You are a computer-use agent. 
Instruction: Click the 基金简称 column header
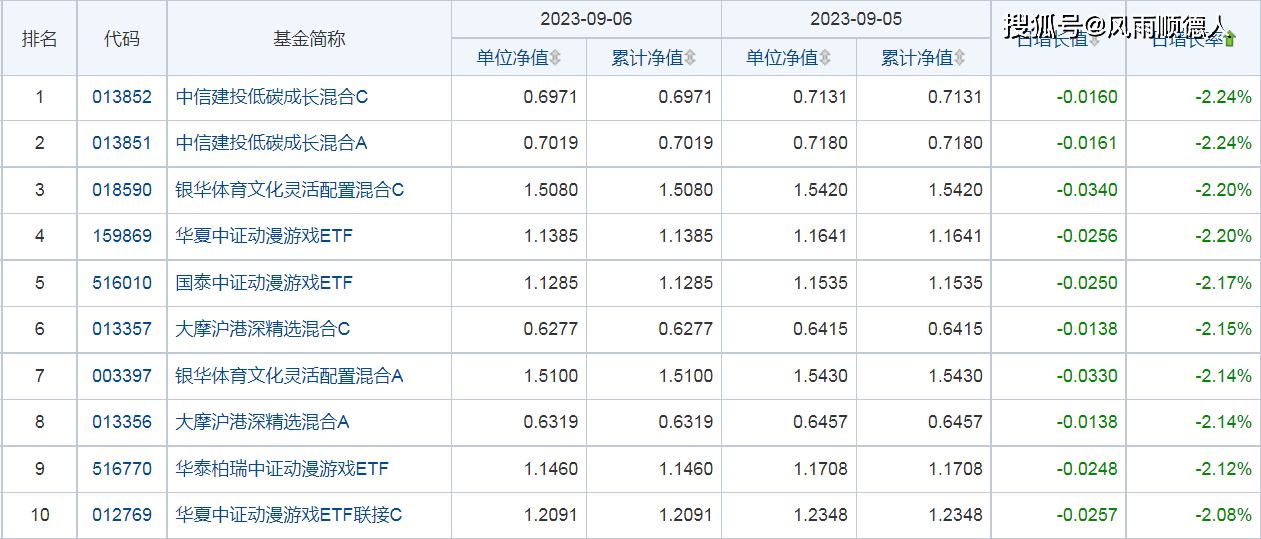pos(309,39)
